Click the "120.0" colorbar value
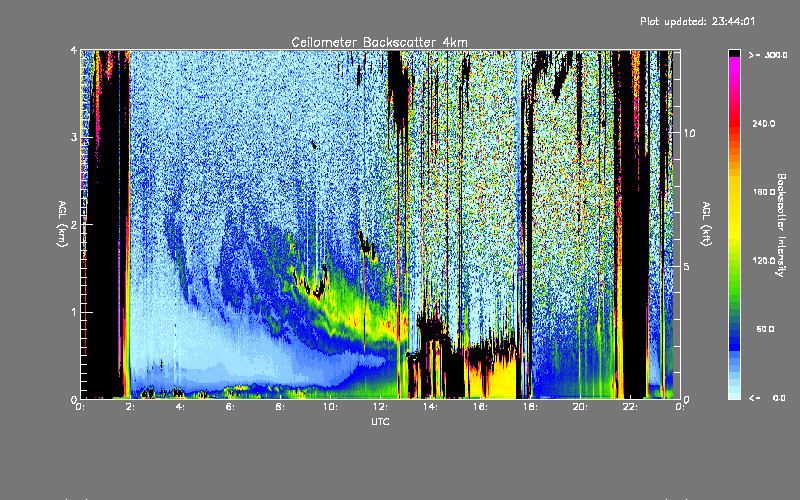This screenshot has width=800, height=500. point(764,261)
